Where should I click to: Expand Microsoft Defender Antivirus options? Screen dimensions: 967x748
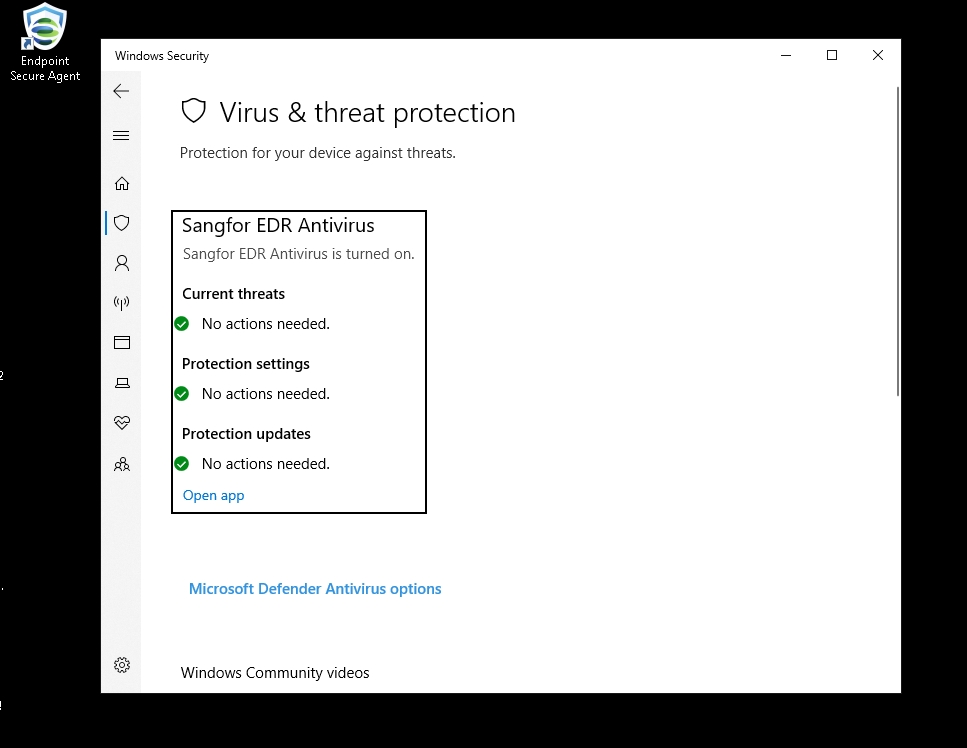315,588
